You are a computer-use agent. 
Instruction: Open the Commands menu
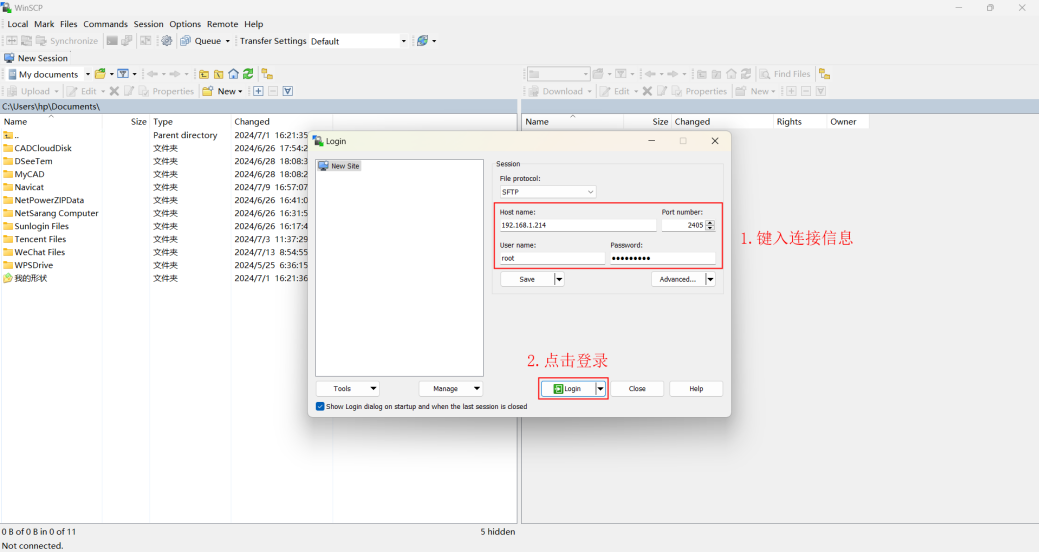pyautogui.click(x=105, y=24)
